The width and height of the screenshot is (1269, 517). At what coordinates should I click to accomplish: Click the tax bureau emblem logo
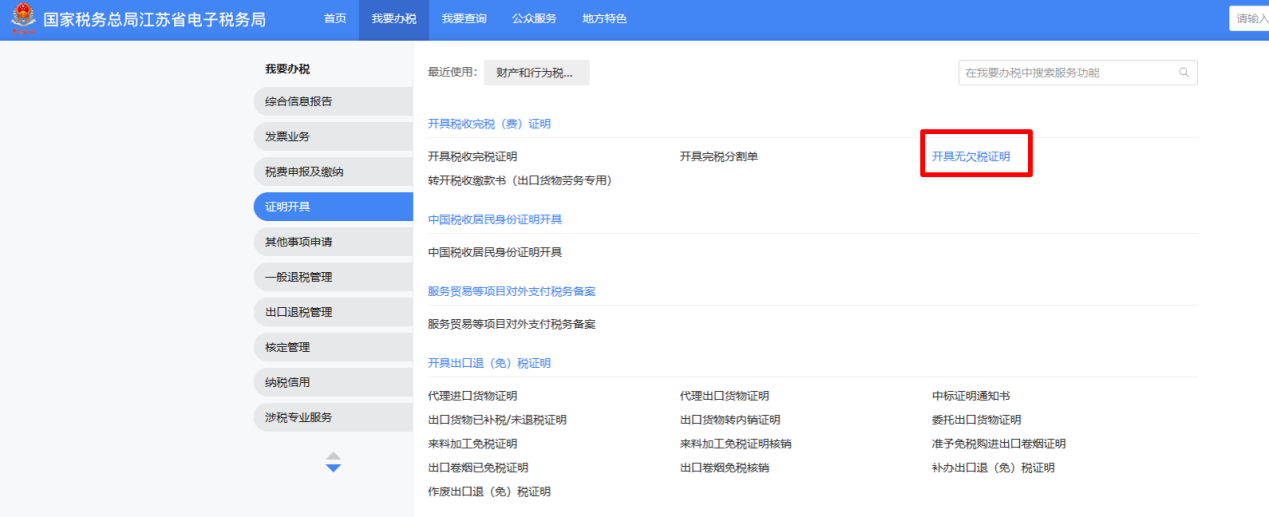[21, 19]
